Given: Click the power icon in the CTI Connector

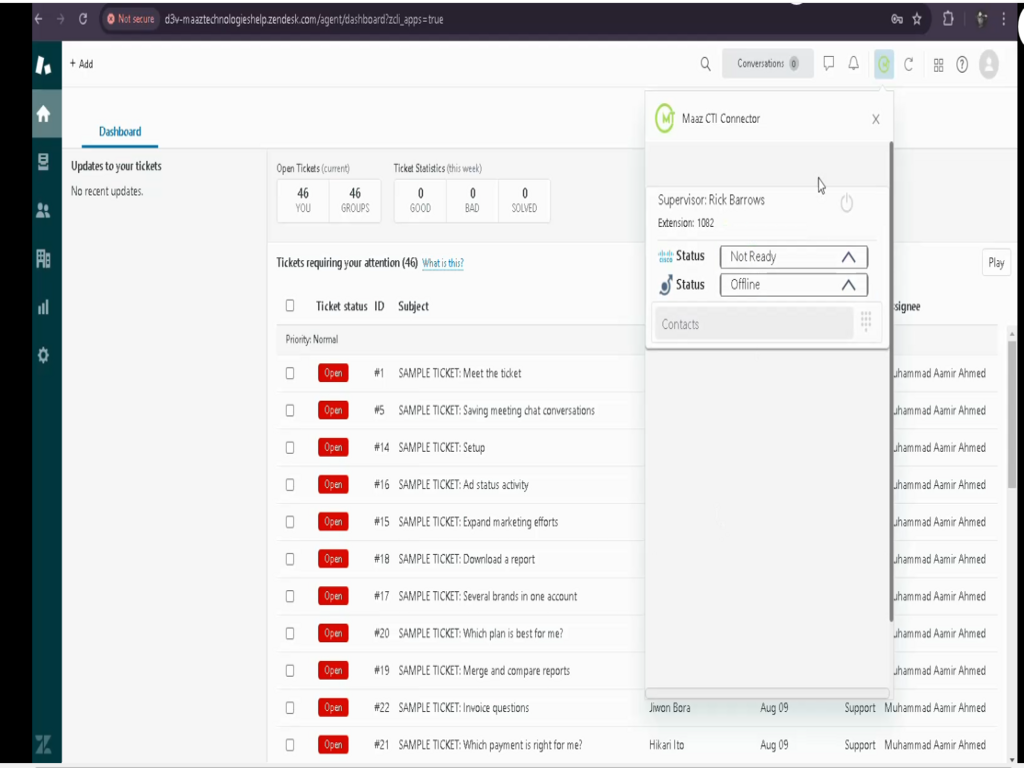Looking at the screenshot, I should (846, 203).
